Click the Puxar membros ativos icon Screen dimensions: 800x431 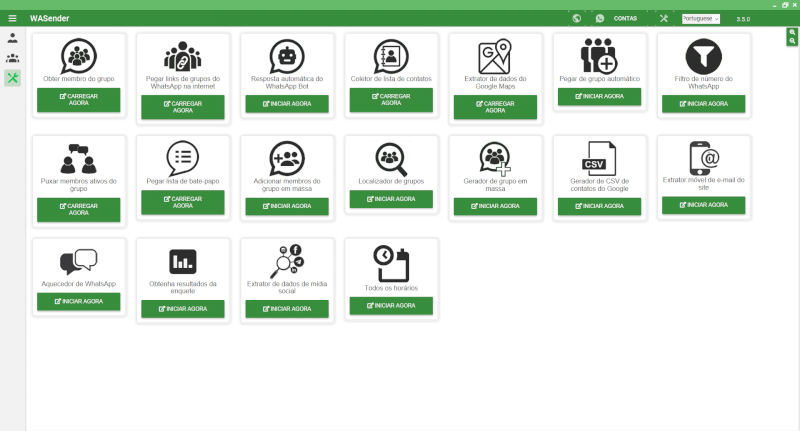[x=79, y=159]
